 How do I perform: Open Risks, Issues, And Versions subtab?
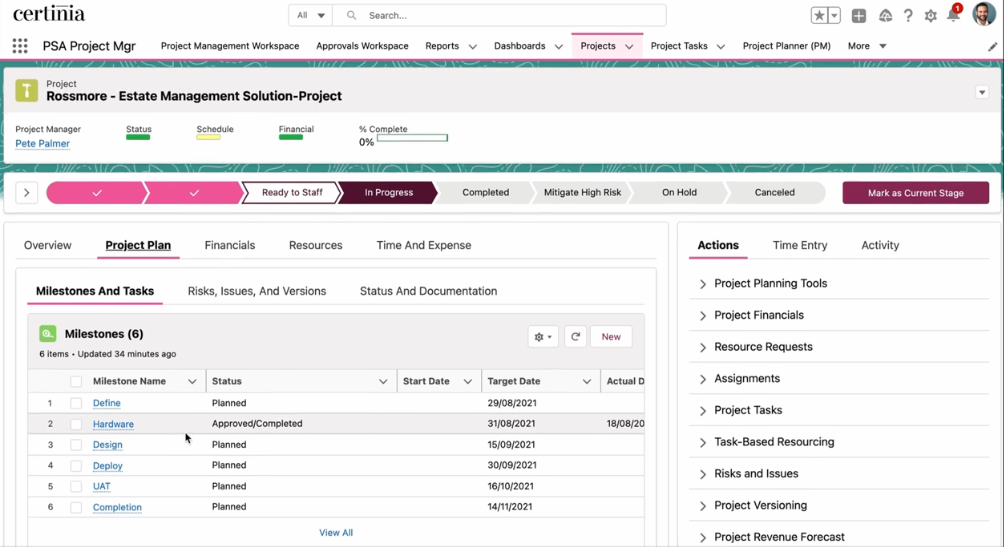tap(257, 291)
